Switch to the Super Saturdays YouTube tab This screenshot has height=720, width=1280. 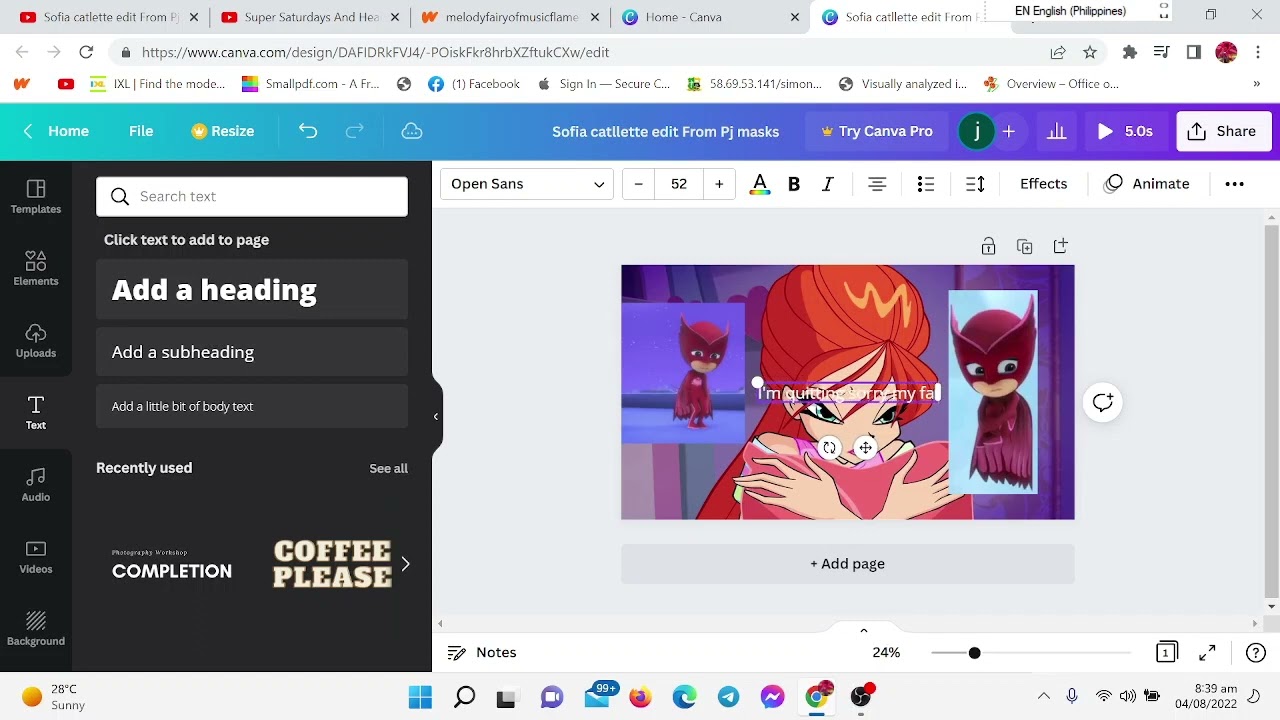312,17
